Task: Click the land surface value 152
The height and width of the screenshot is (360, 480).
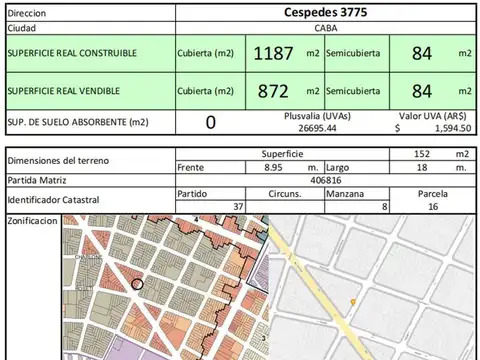Action: pyautogui.click(x=422, y=154)
